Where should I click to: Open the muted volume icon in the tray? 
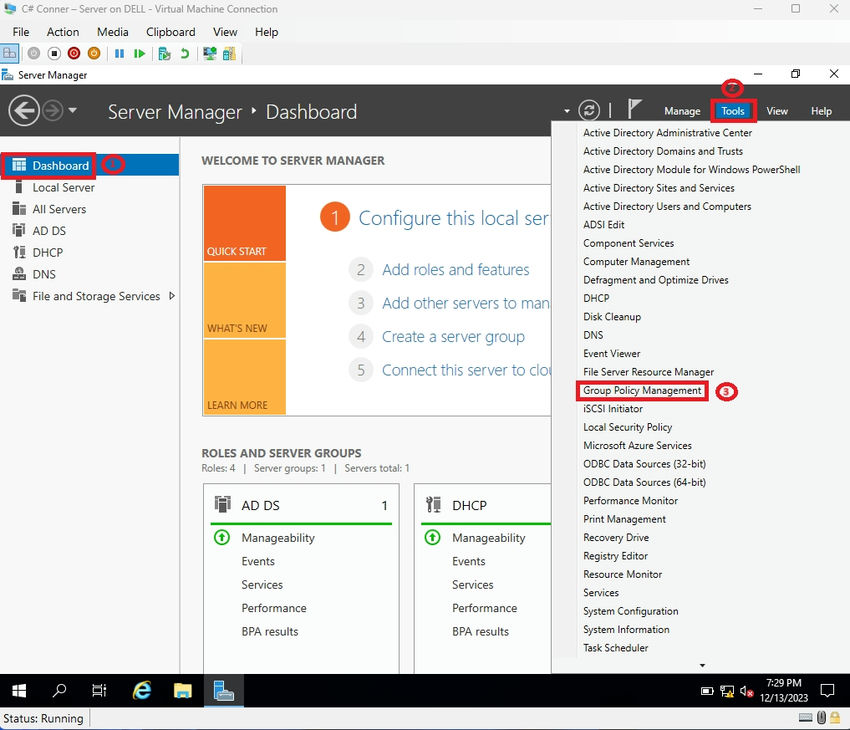point(744,690)
